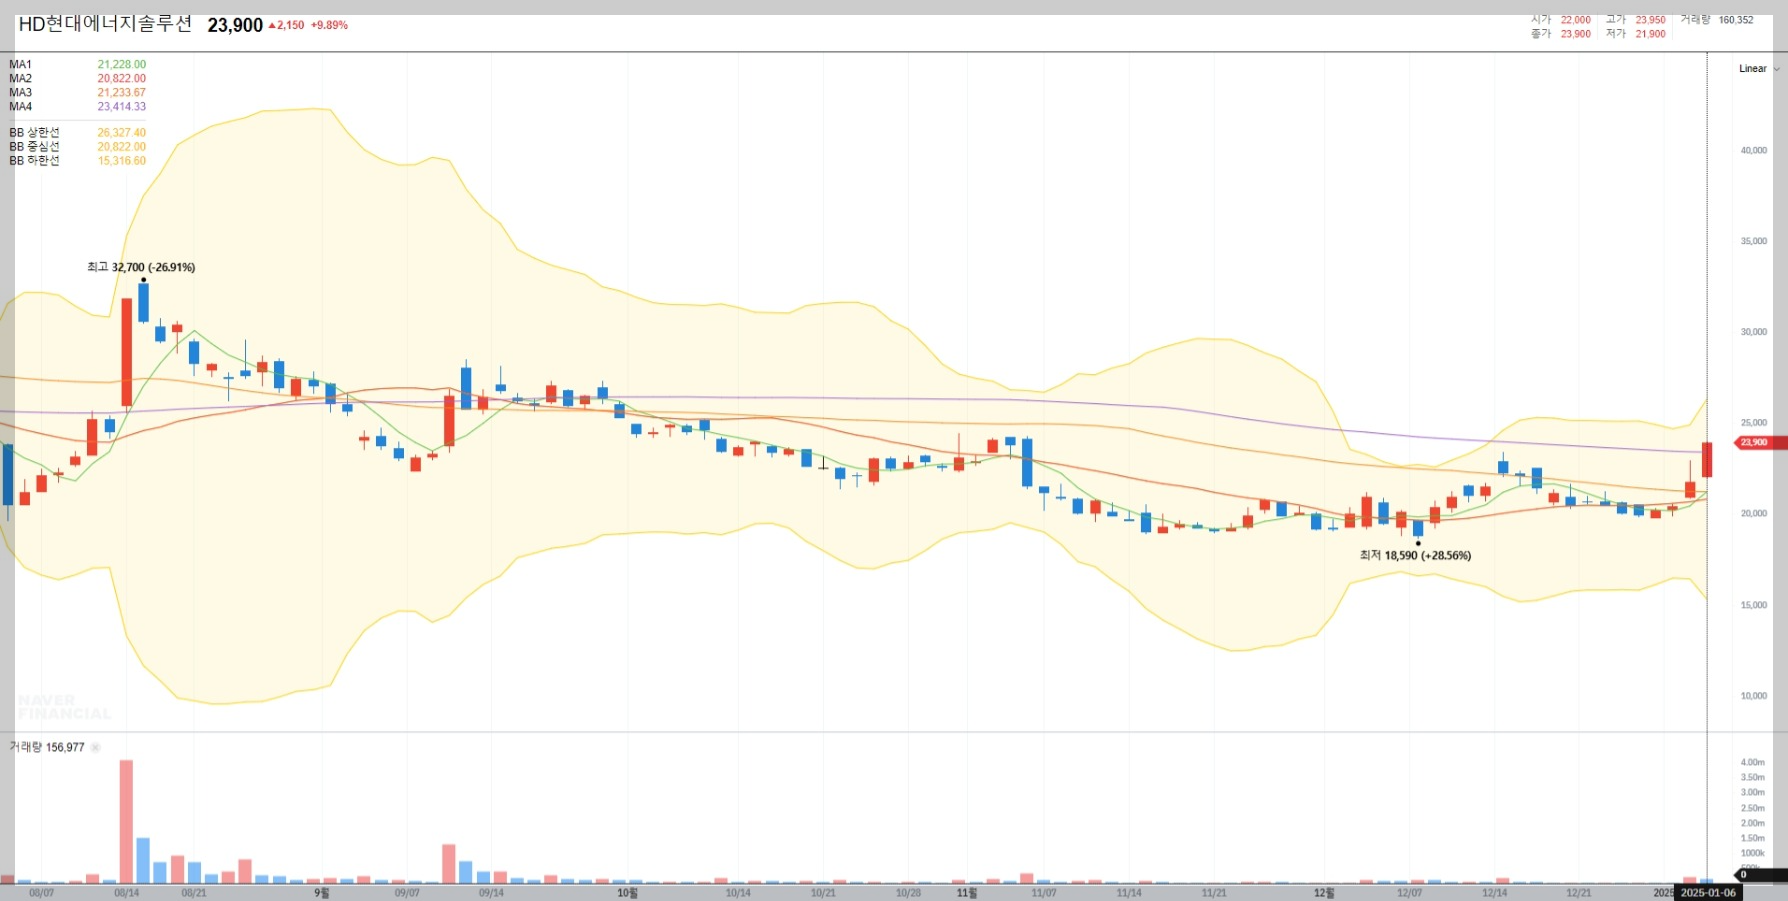The width and height of the screenshot is (1788, 901).
Task: Click the 12월 month label on time axis
Action: point(1324,893)
